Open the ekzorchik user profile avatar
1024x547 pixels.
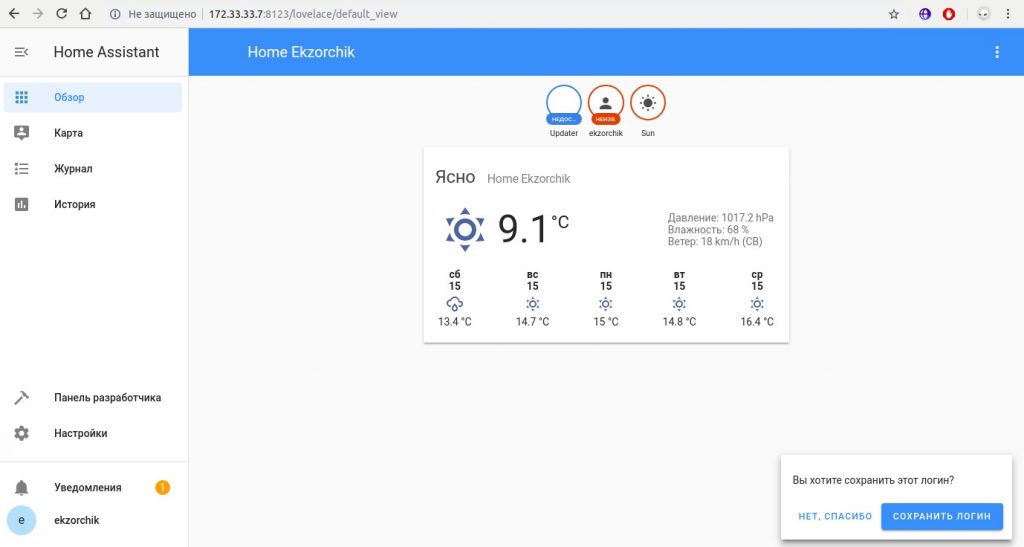(x=21, y=520)
